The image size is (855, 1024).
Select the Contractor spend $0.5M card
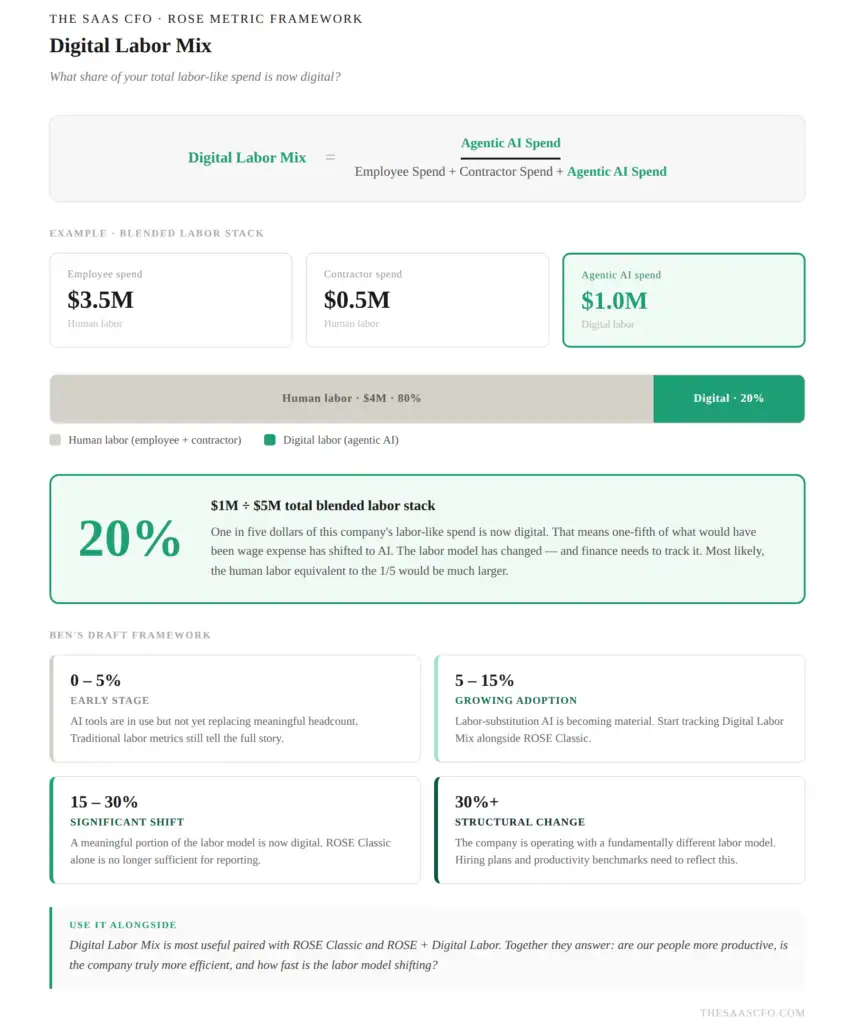coord(427,300)
